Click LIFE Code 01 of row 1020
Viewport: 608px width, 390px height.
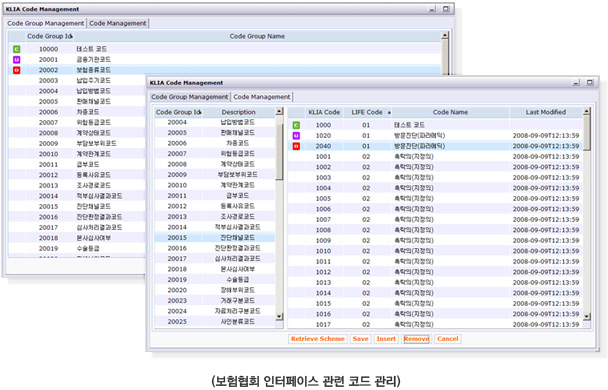click(366, 136)
